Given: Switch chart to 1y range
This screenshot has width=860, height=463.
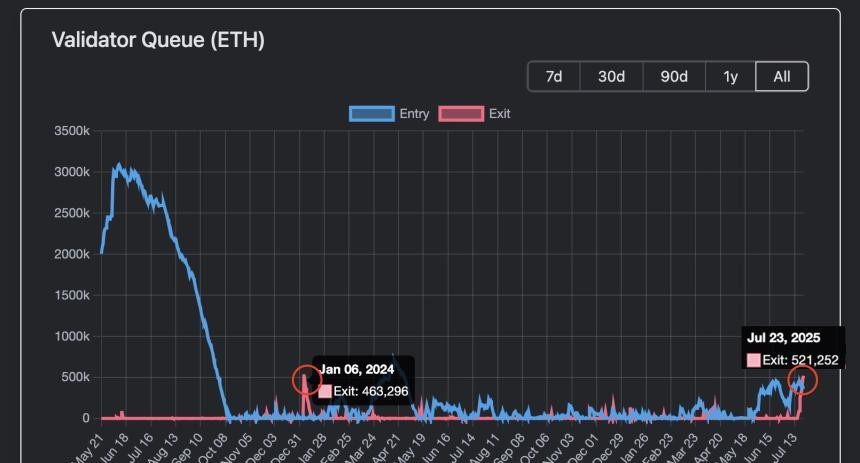Looking at the screenshot, I should [x=731, y=76].
